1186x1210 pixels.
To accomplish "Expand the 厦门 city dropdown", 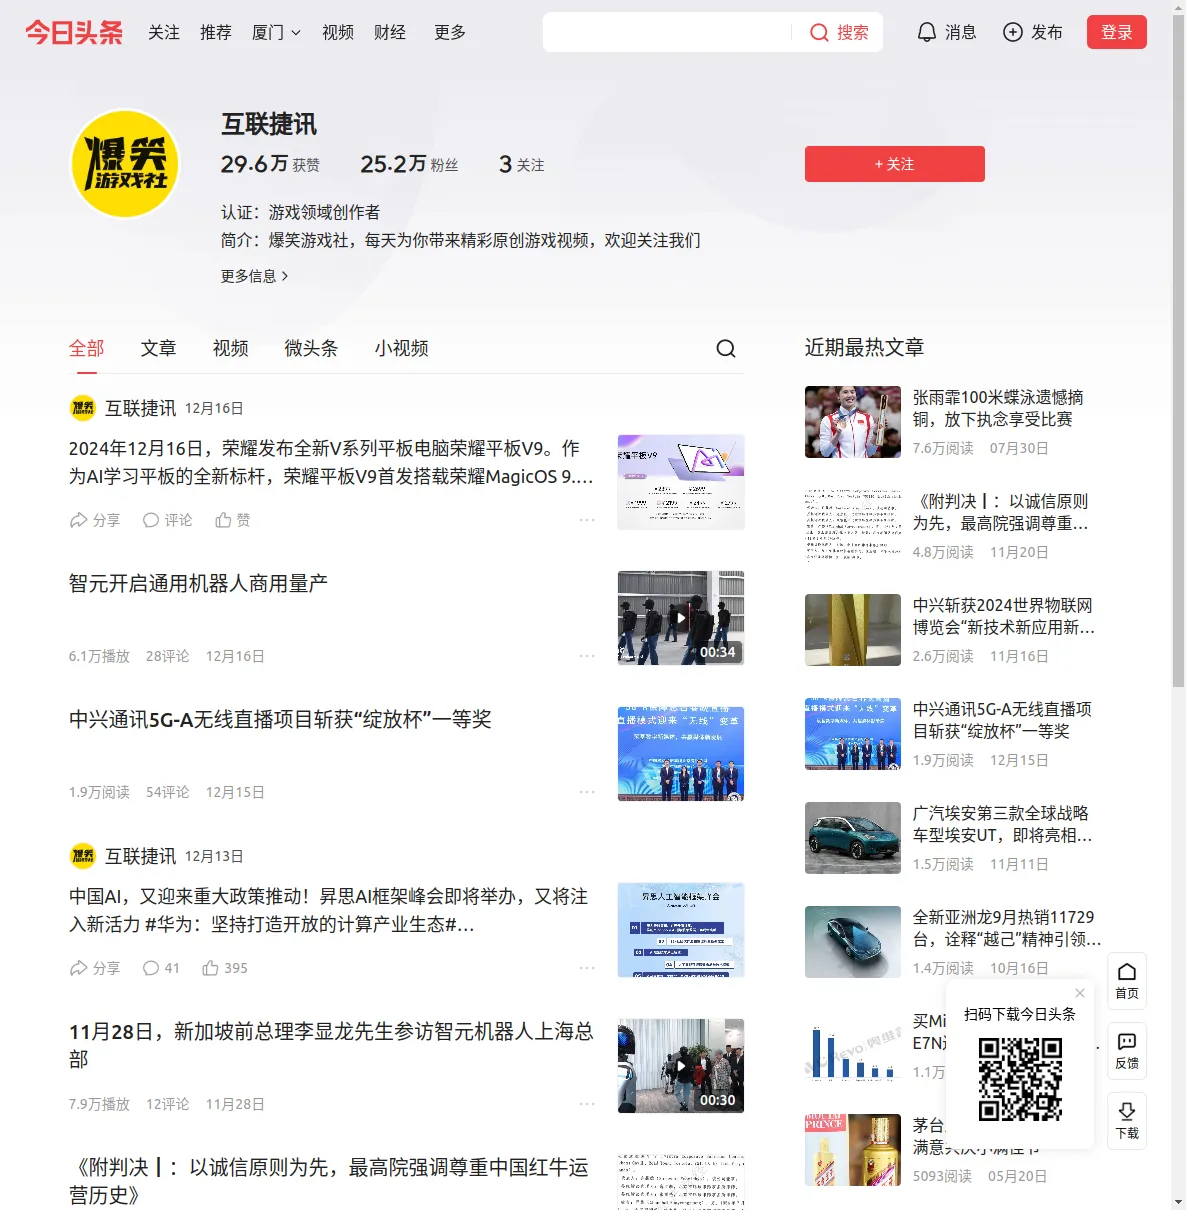I will click(x=276, y=32).
